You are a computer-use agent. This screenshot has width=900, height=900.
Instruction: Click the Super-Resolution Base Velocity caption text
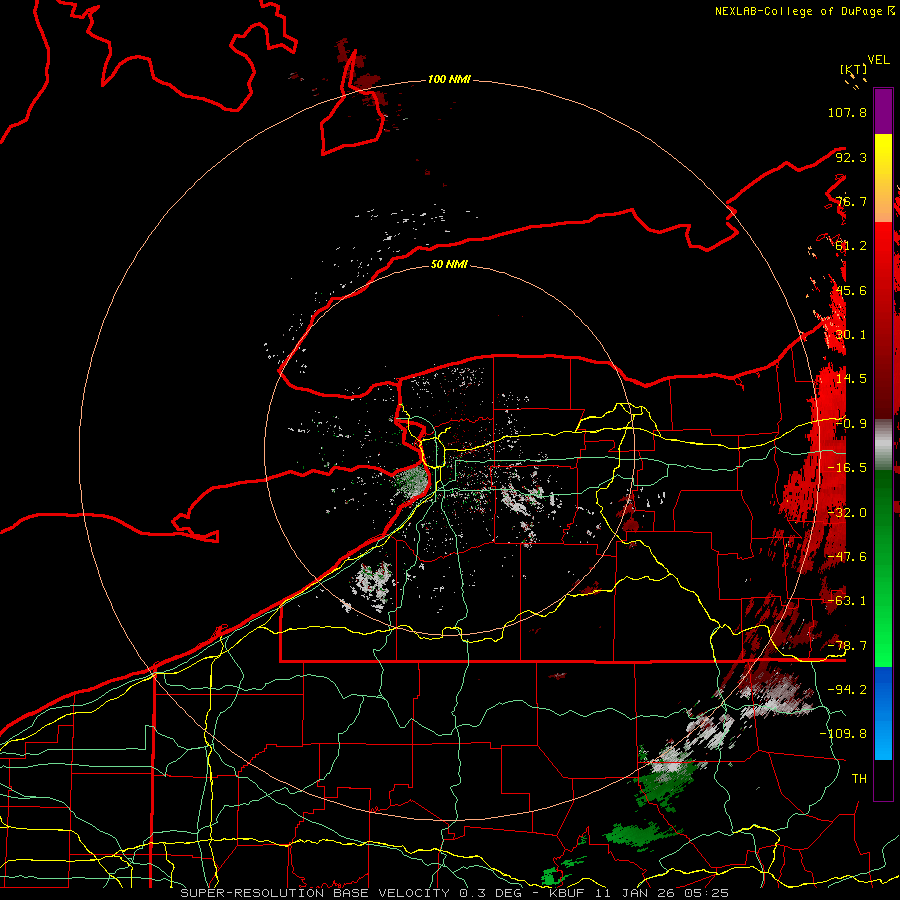454,893
